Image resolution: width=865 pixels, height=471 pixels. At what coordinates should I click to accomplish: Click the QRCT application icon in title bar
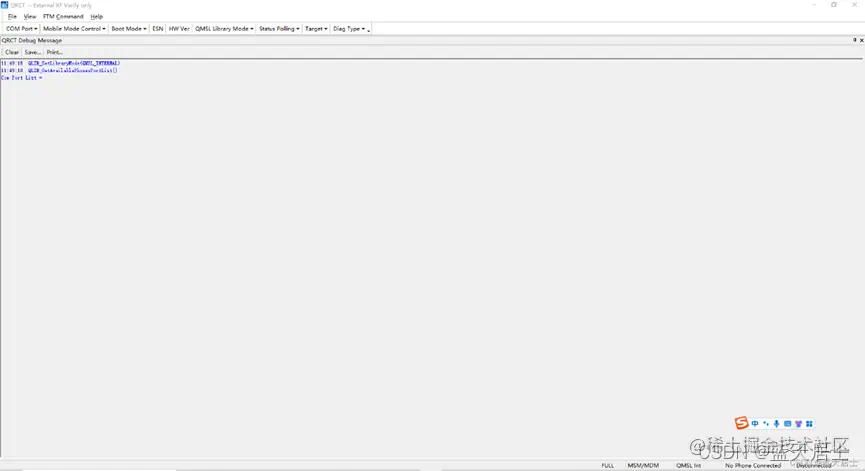tap(4, 5)
